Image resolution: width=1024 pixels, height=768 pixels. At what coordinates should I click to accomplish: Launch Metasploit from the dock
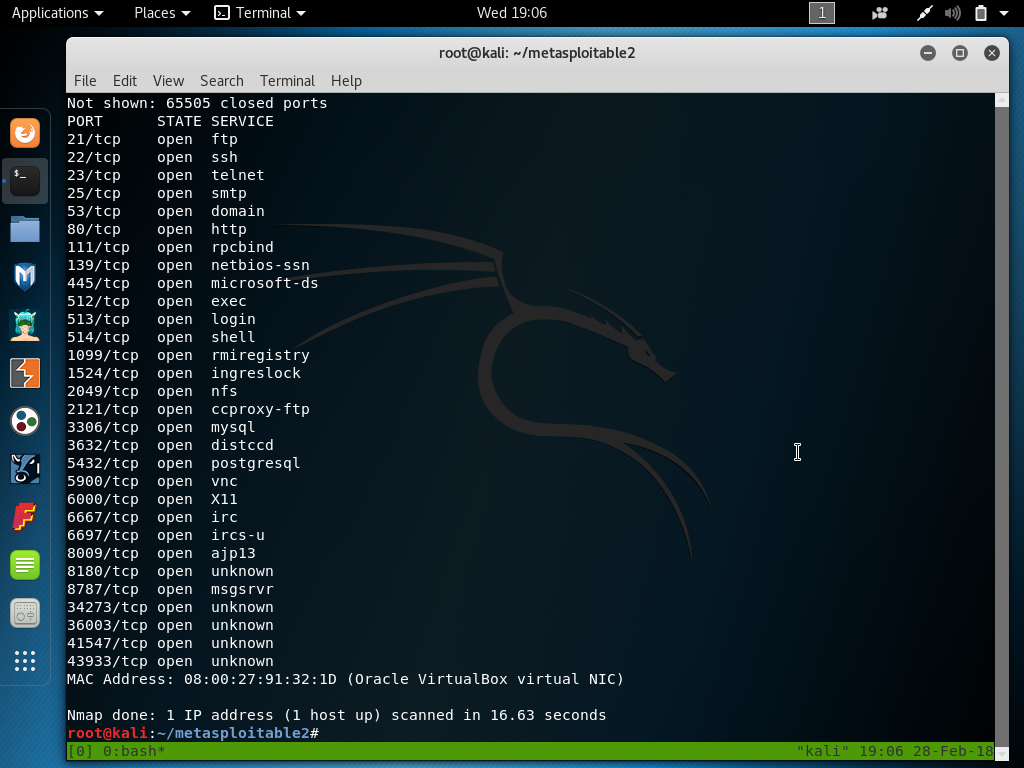(x=25, y=277)
